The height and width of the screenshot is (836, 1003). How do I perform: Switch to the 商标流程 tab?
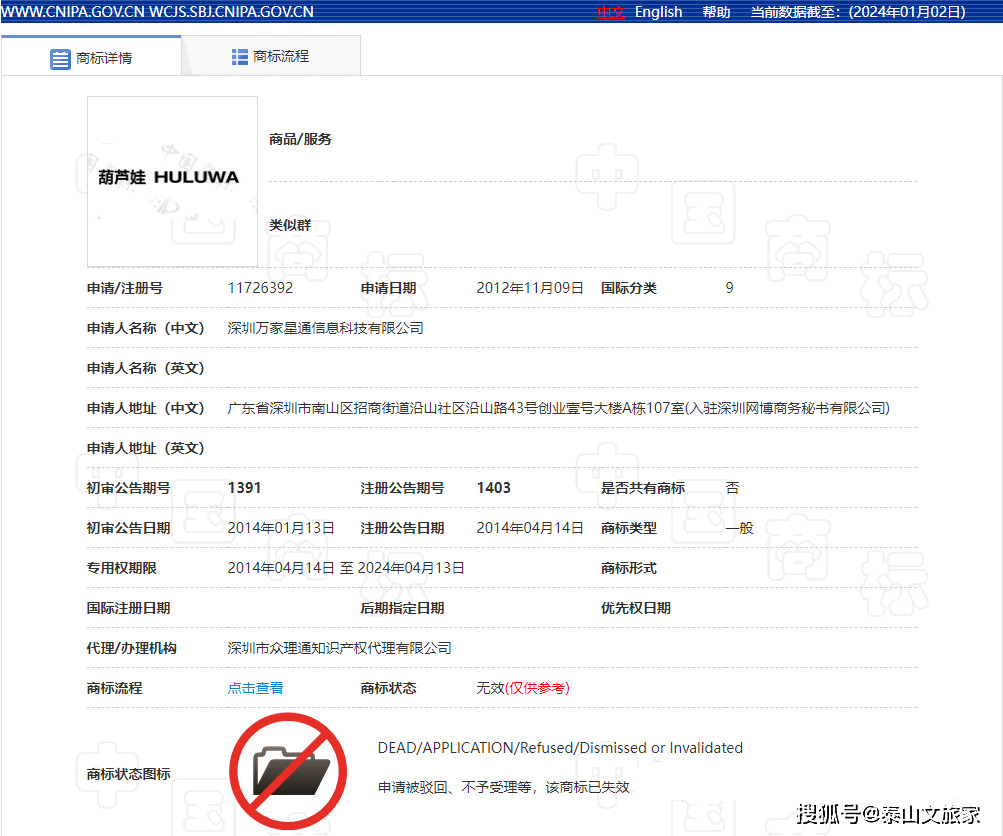(271, 56)
